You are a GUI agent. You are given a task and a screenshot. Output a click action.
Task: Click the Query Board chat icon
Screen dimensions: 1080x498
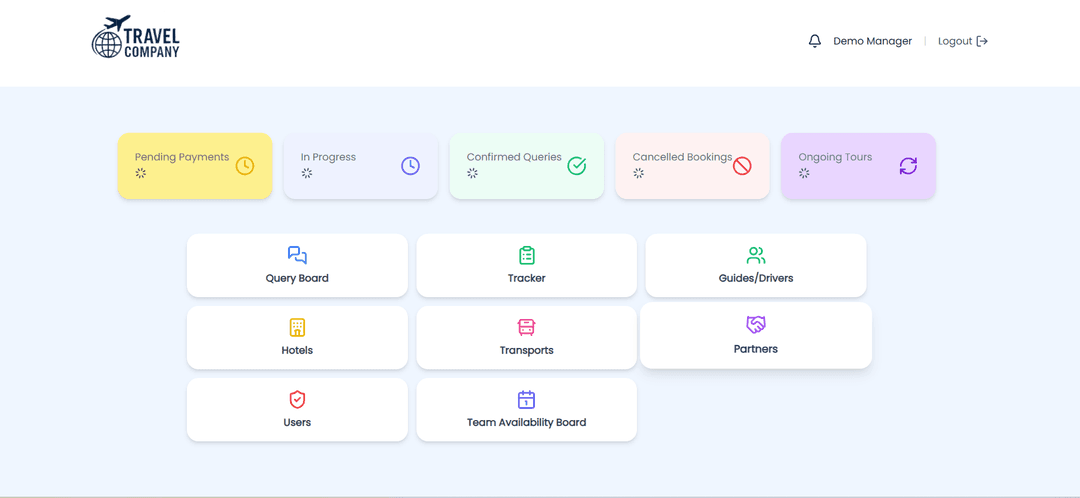click(x=297, y=255)
